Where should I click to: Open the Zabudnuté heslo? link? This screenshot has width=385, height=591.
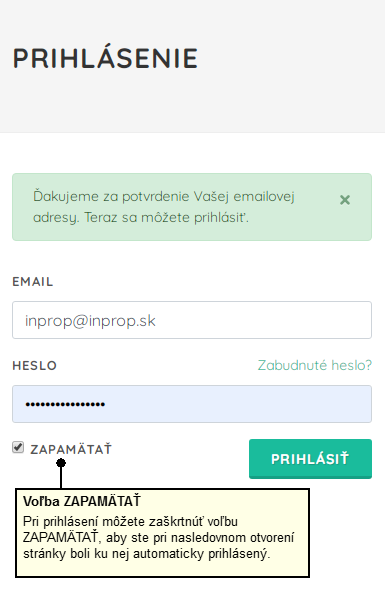[x=315, y=365]
